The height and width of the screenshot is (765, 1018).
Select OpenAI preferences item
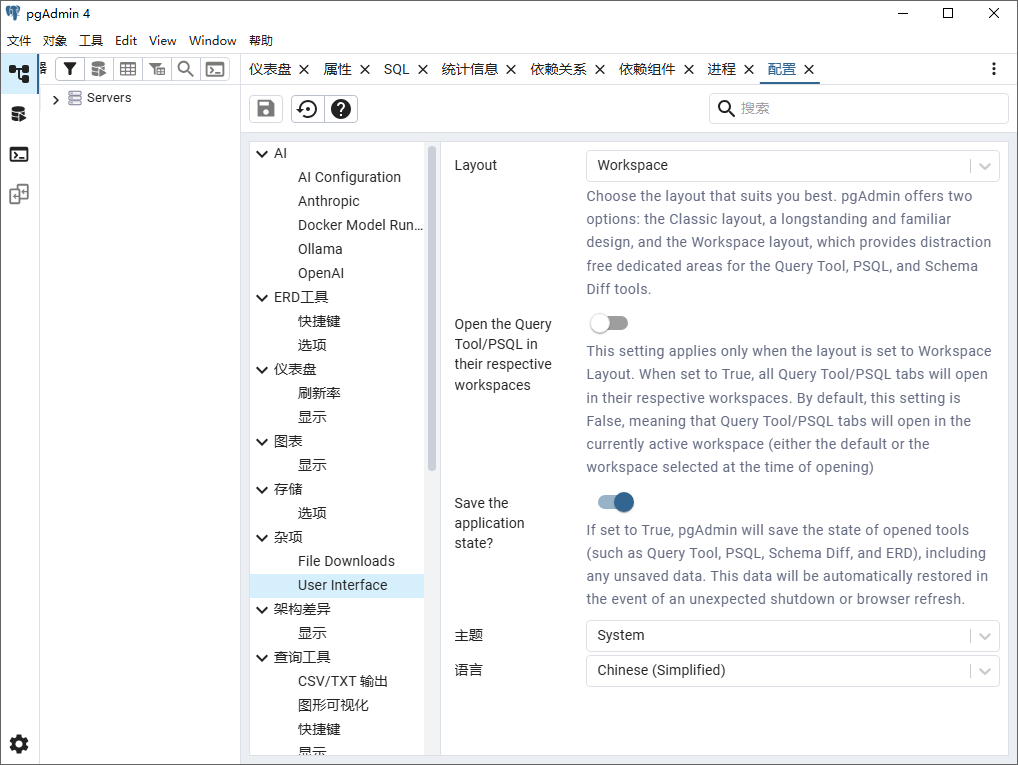[x=321, y=273]
